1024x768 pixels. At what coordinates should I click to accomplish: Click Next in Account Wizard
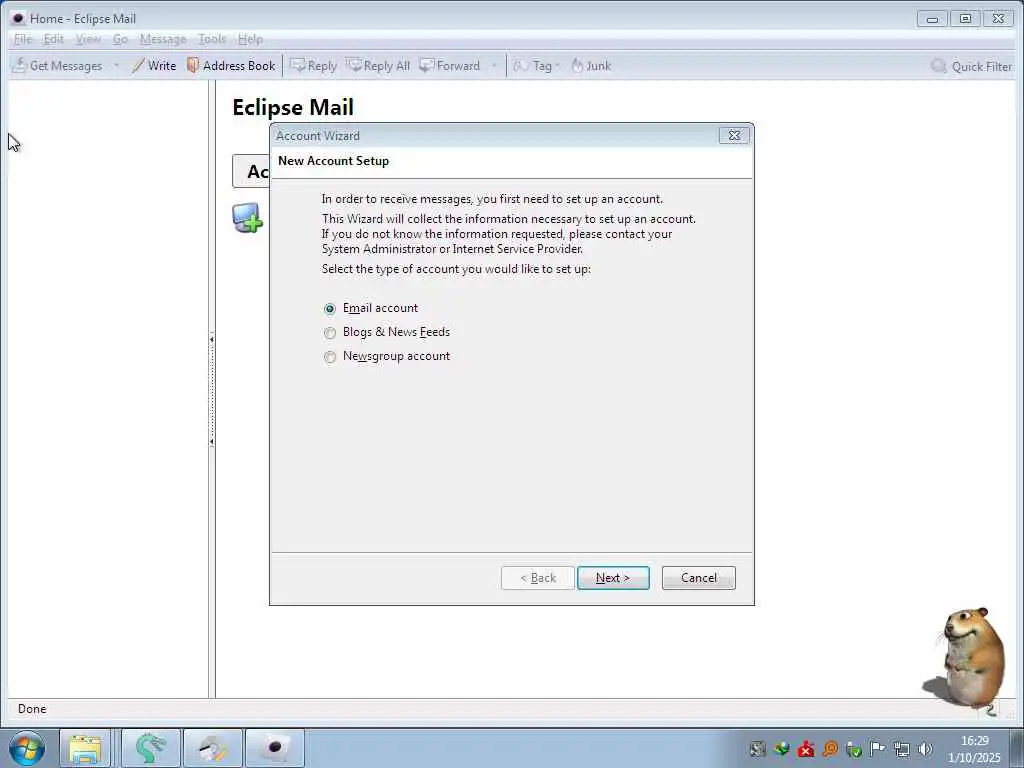(613, 578)
